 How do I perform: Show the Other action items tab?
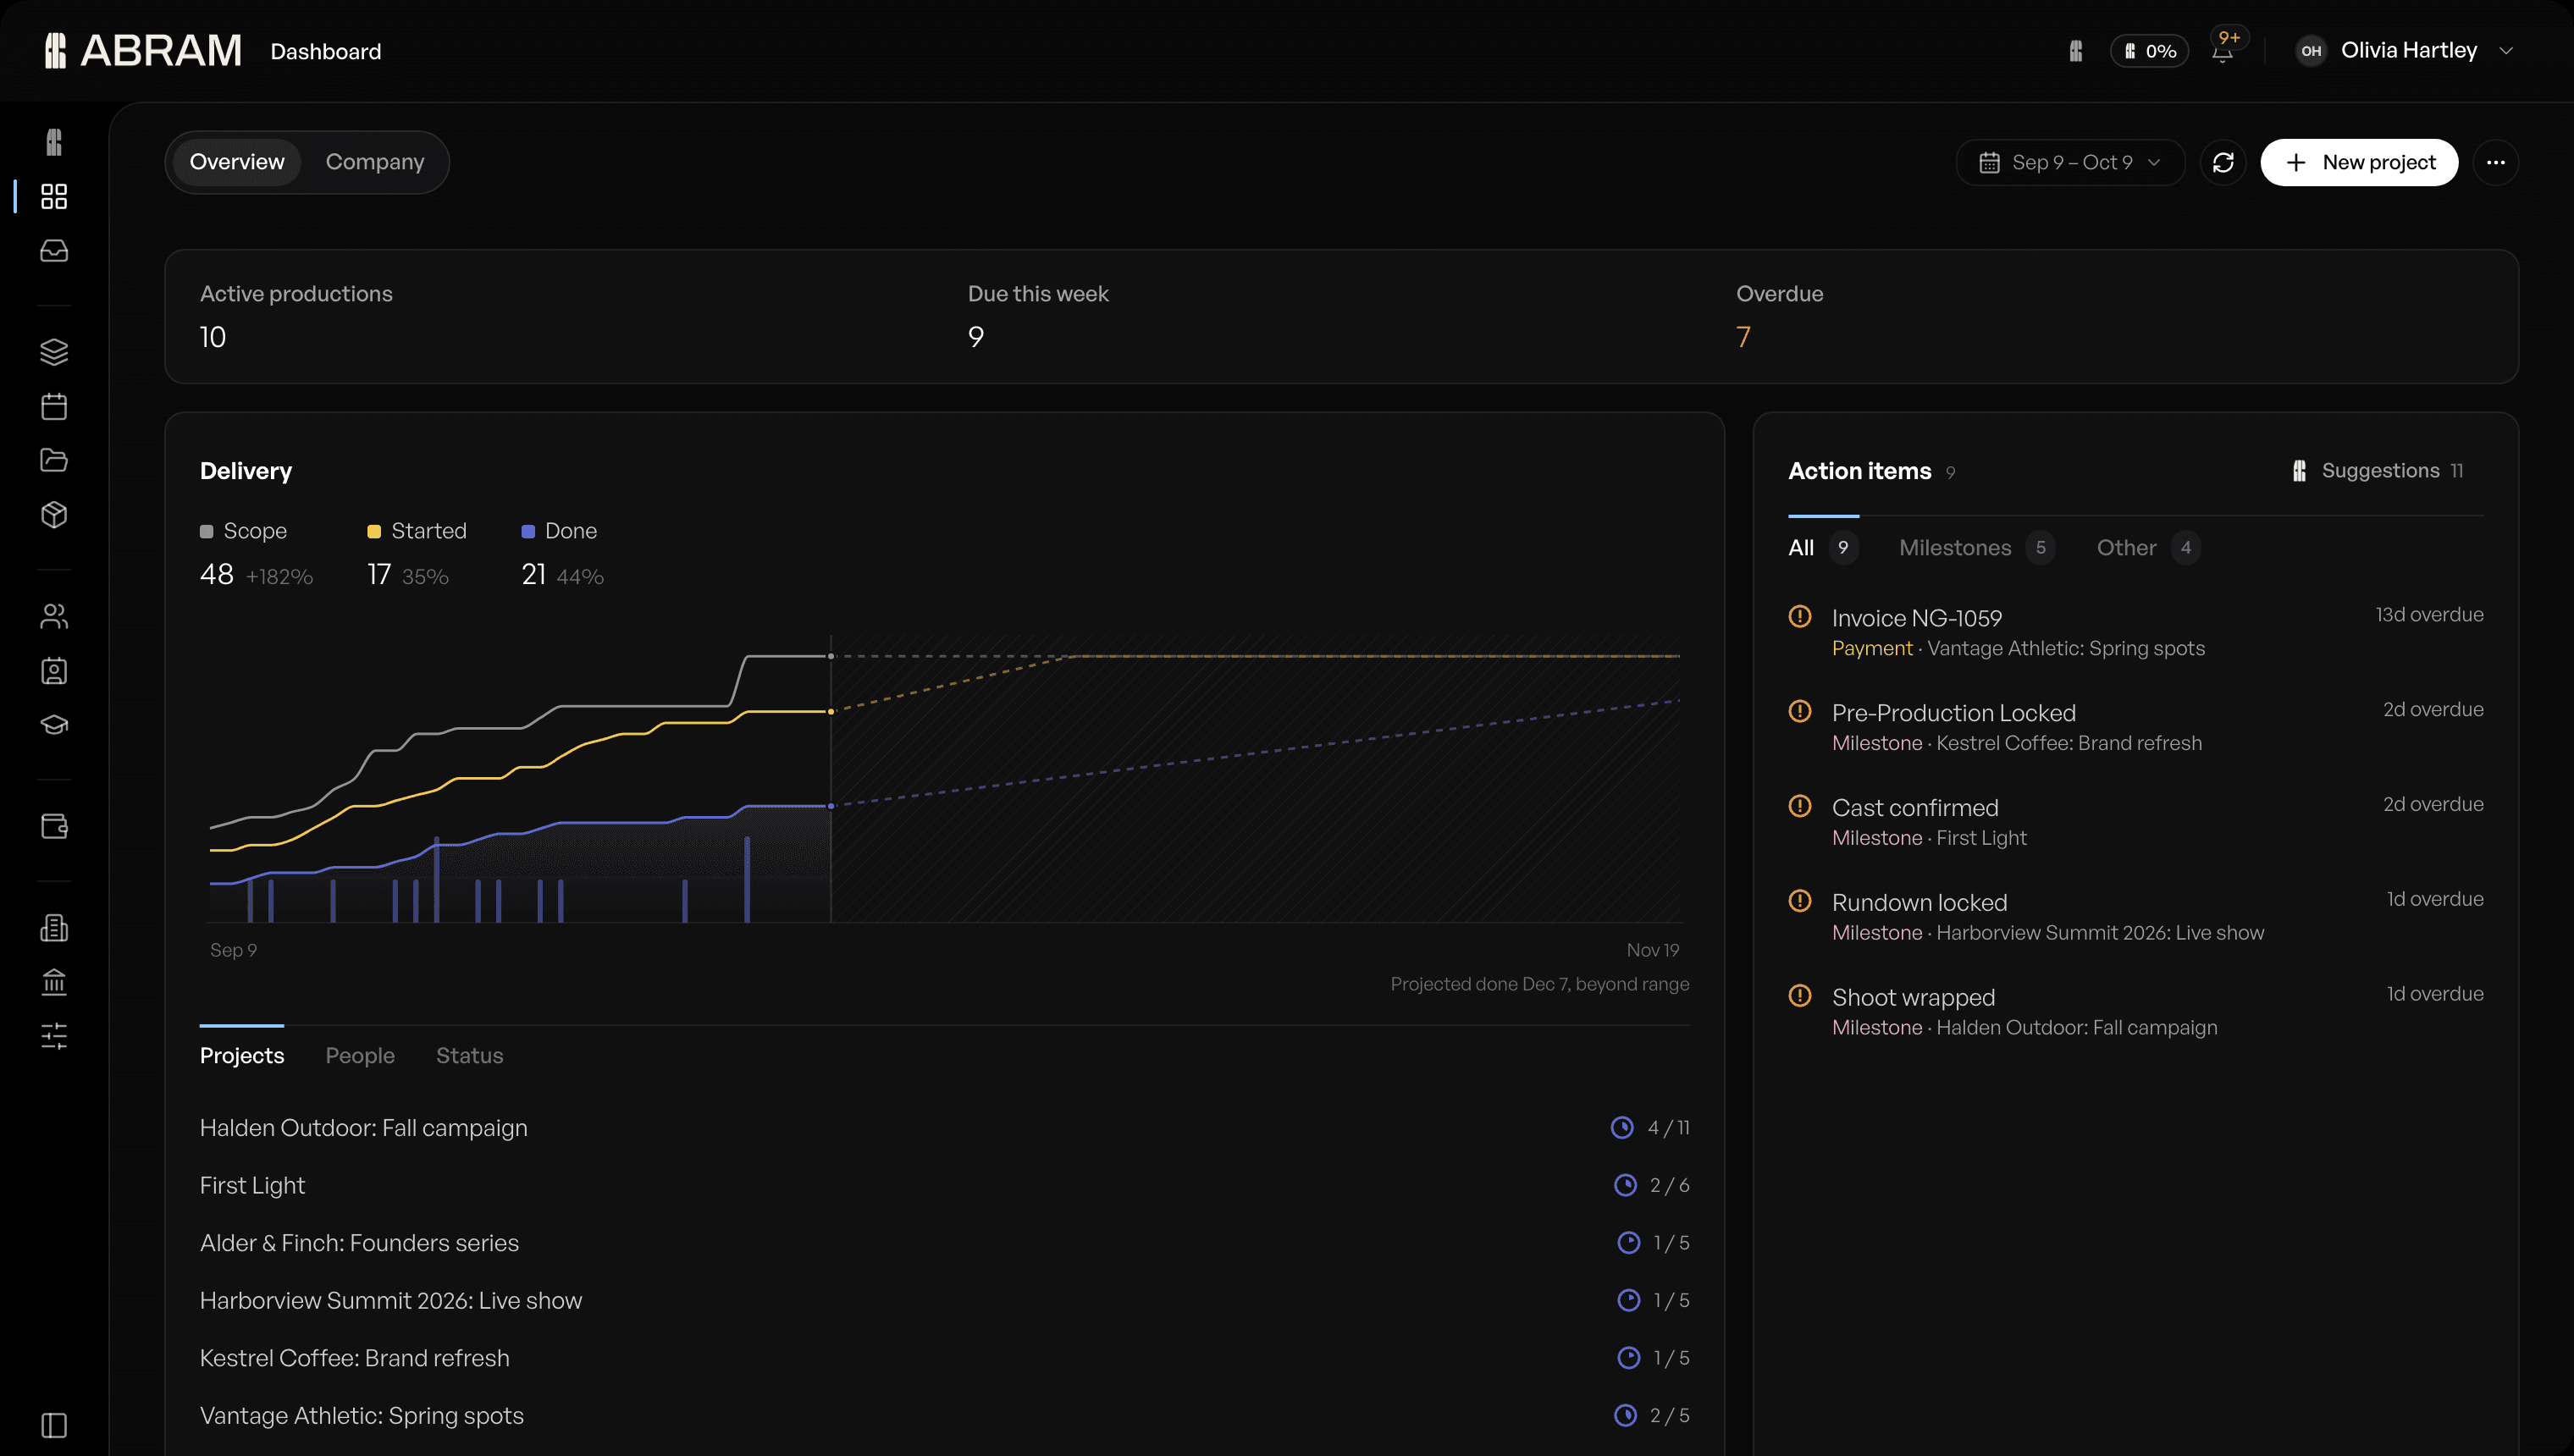[x=2148, y=547]
